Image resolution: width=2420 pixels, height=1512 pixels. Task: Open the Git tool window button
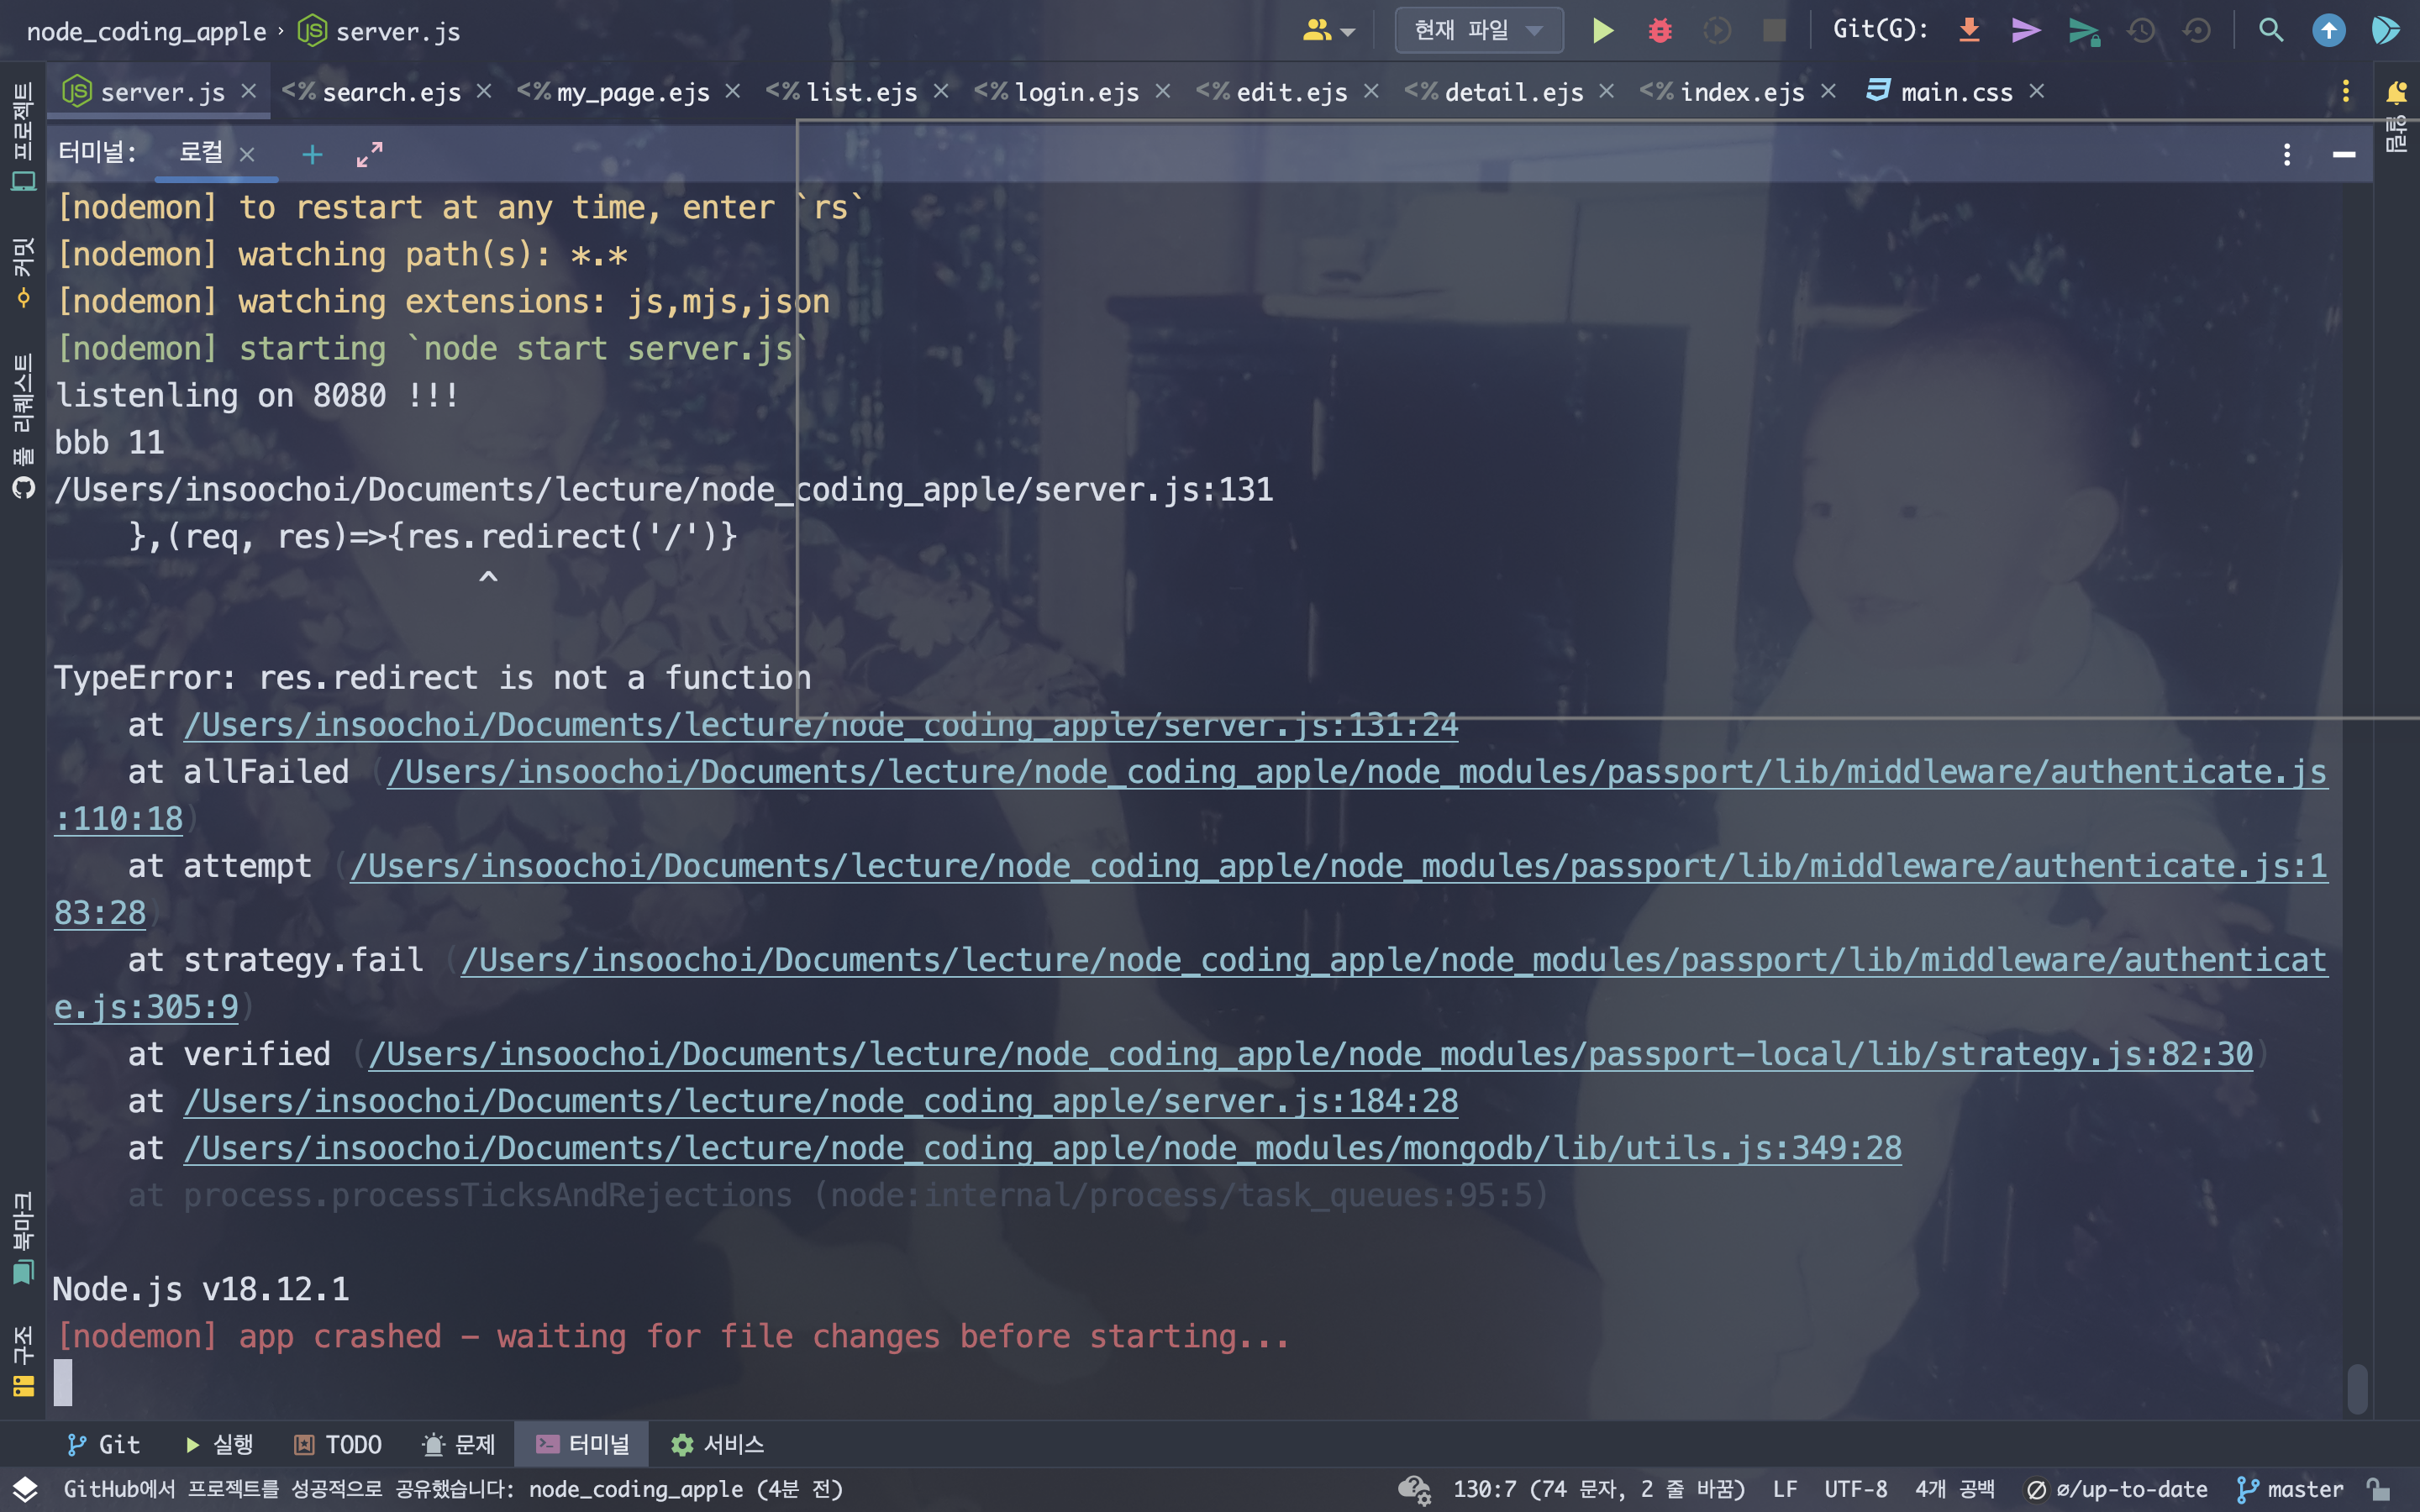tap(104, 1445)
